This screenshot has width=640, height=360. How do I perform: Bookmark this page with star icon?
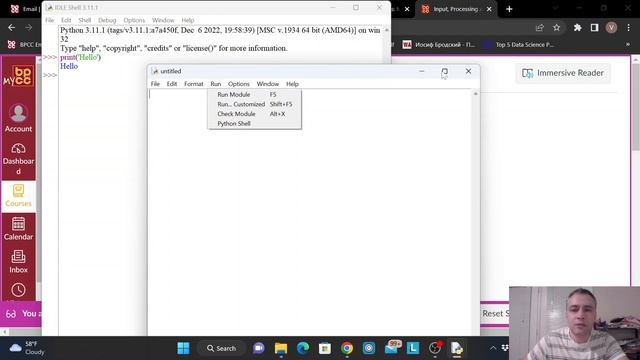tap(556, 27)
